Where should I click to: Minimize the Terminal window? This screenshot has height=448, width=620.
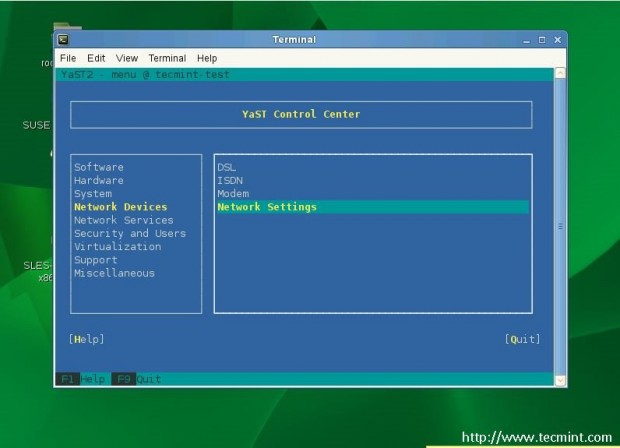(526, 40)
